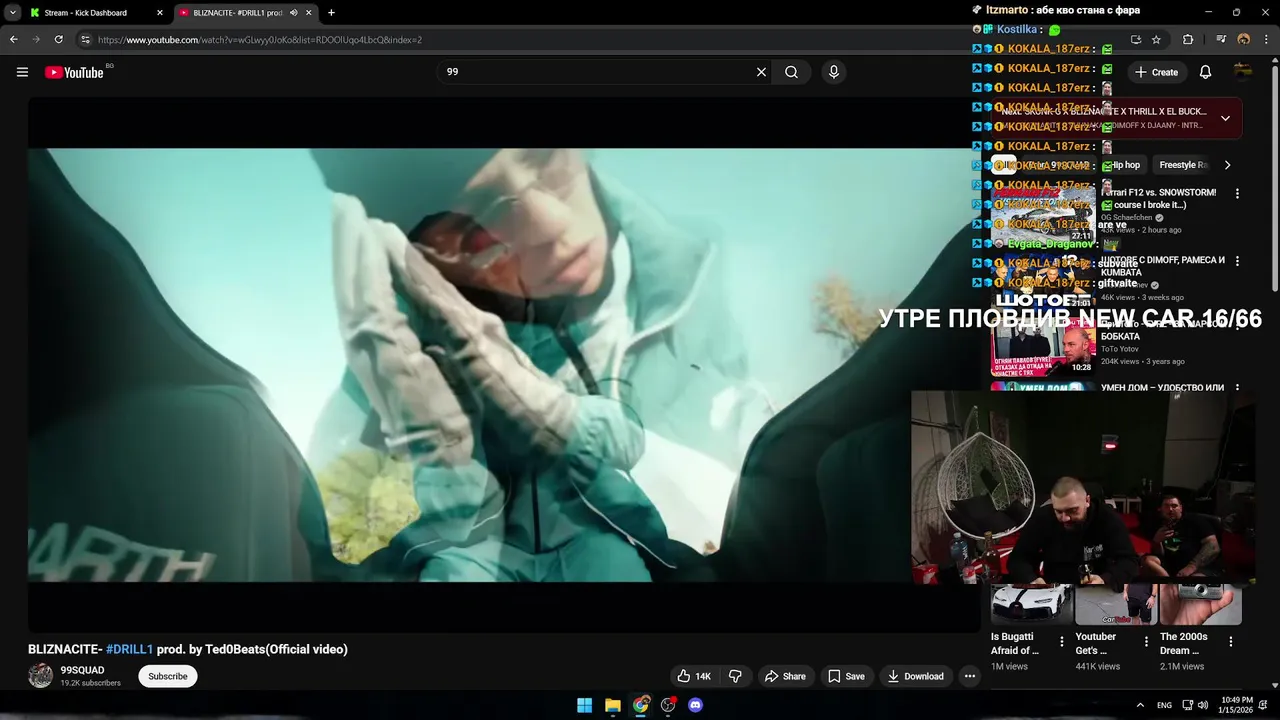This screenshot has height=720, width=1280.
Task: Open File Explorer from the taskbar
Action: coord(612,705)
